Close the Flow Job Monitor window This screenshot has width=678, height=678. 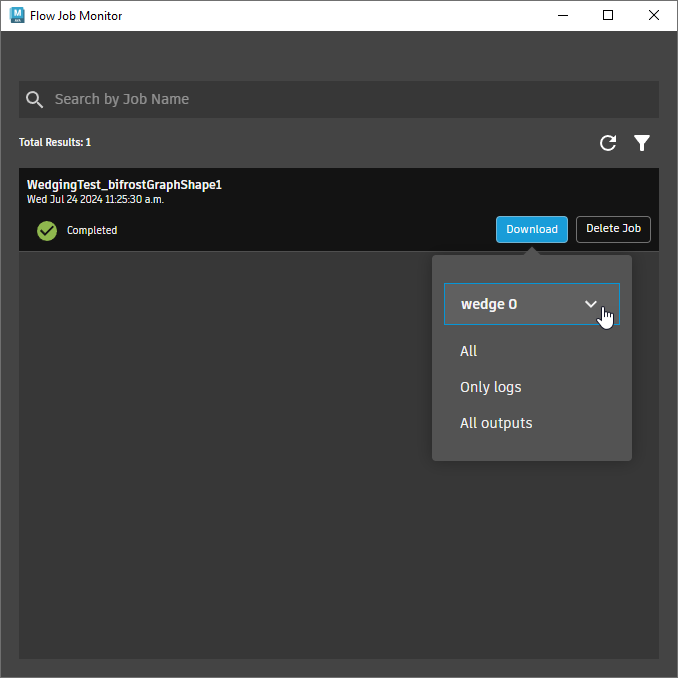click(x=653, y=16)
